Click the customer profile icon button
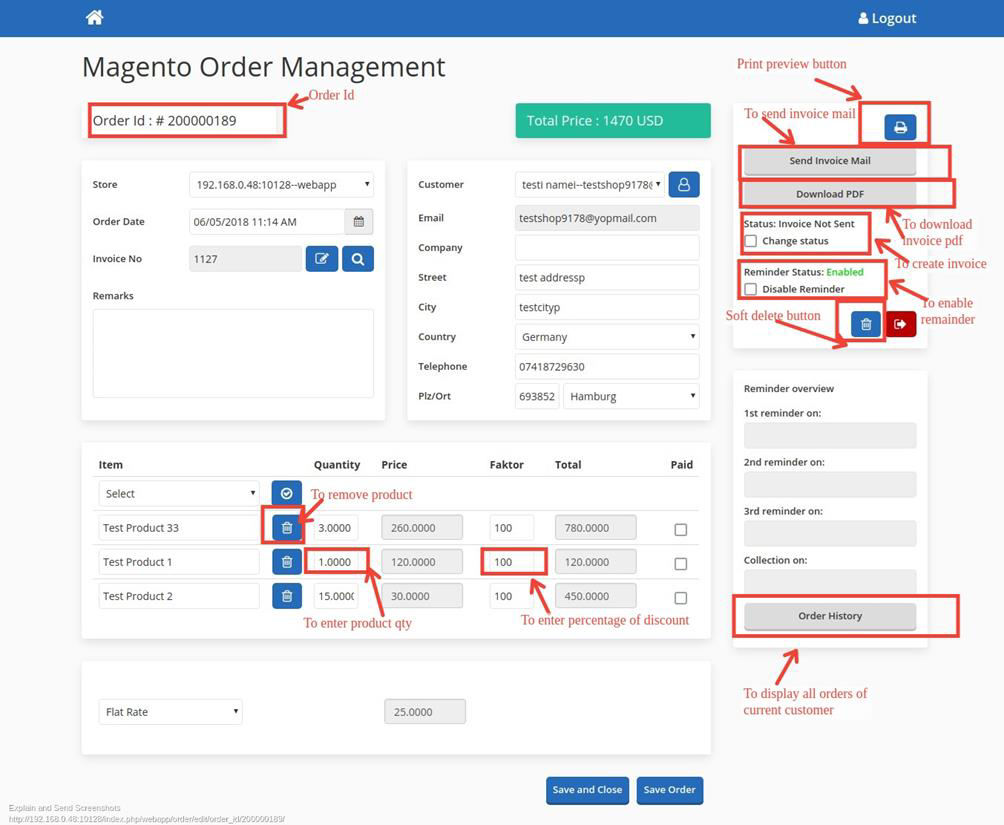This screenshot has height=825, width=1004. pyautogui.click(x=684, y=185)
